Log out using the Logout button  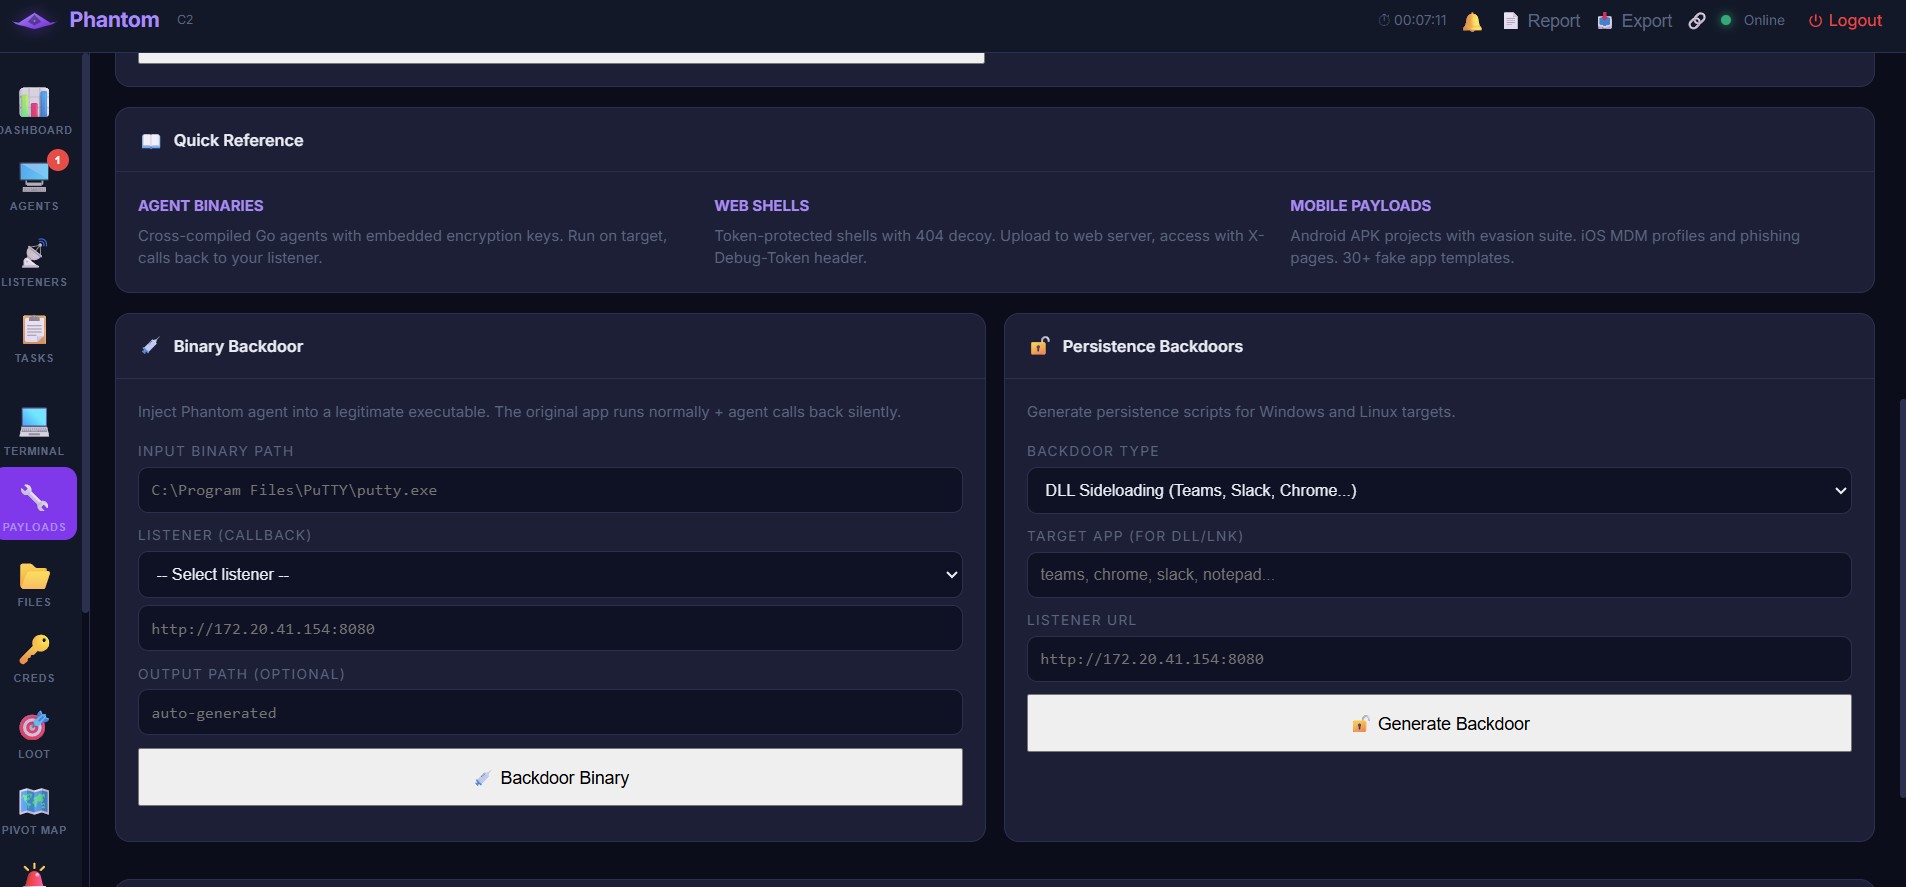tap(1845, 21)
